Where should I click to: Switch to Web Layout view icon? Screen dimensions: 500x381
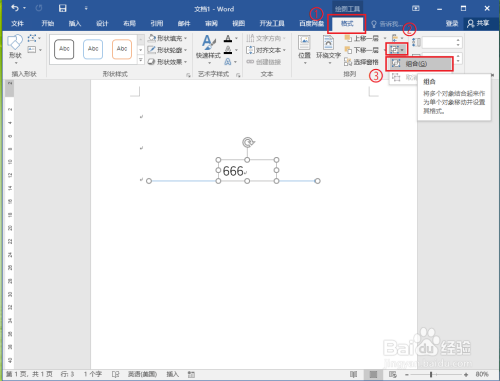[393, 374]
